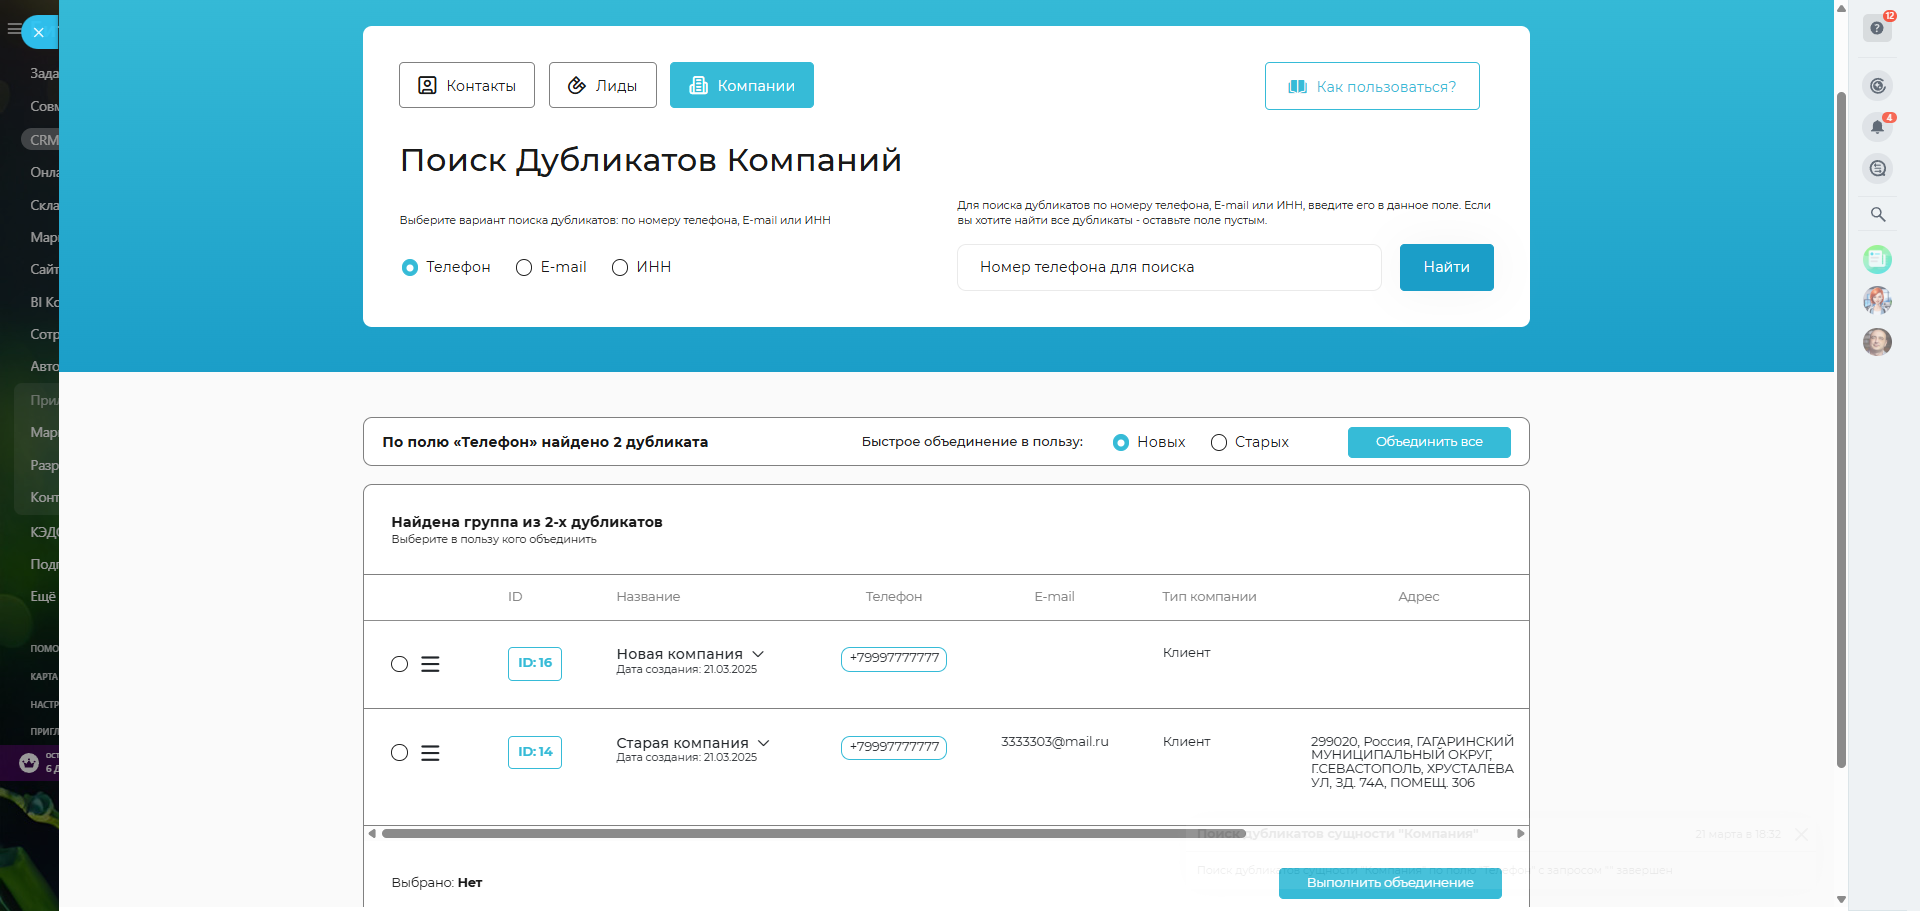This screenshot has height=911, width=1920.
Task: Open the help icon with 12 badge
Action: 1877,28
